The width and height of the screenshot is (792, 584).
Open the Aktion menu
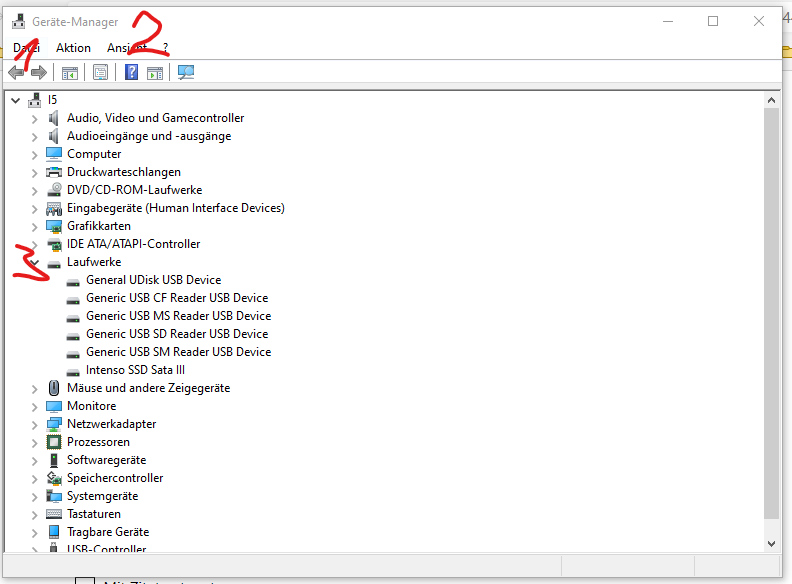(x=73, y=48)
